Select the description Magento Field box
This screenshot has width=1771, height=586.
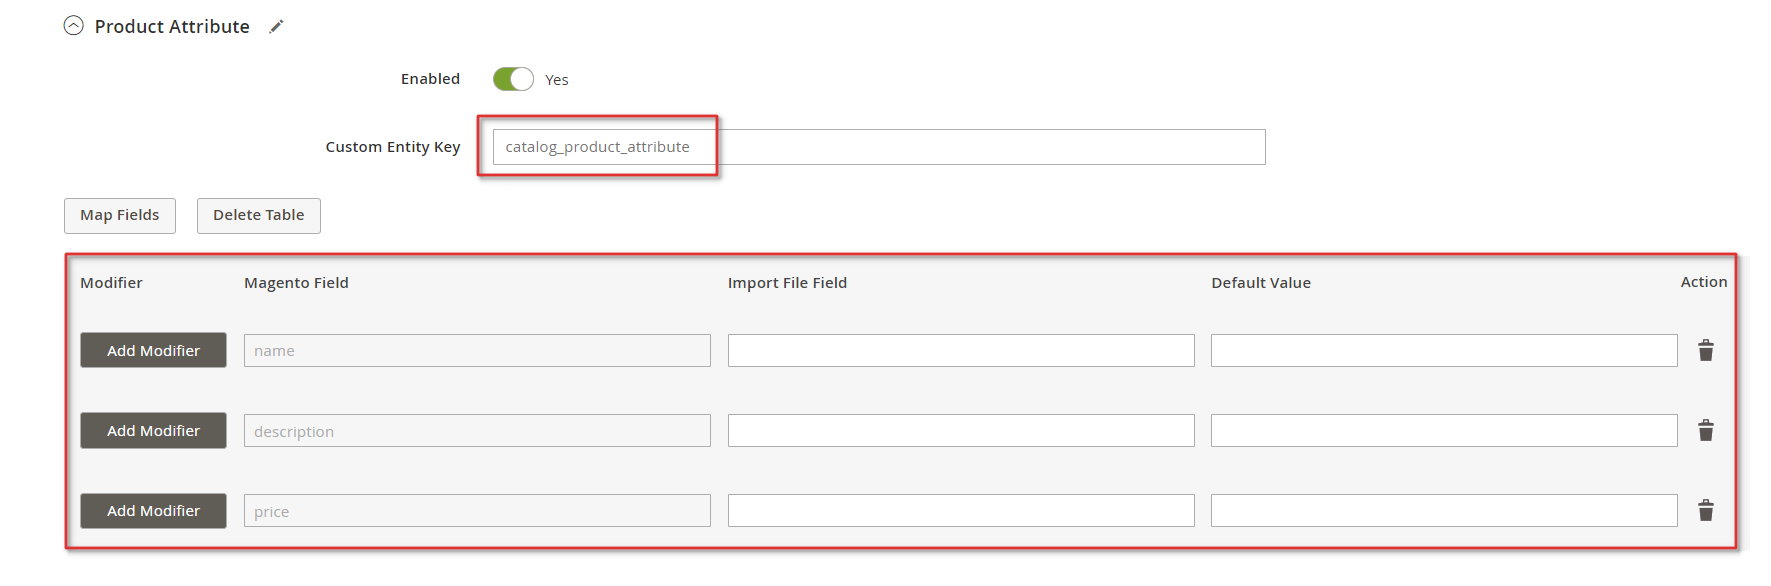click(477, 431)
